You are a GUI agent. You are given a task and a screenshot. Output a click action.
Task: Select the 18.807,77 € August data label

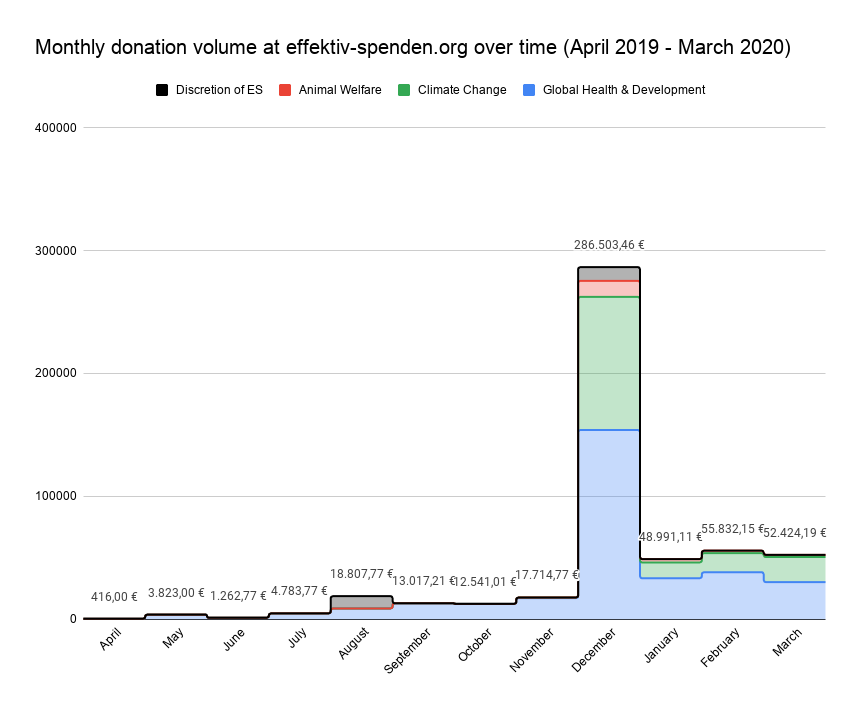362,574
